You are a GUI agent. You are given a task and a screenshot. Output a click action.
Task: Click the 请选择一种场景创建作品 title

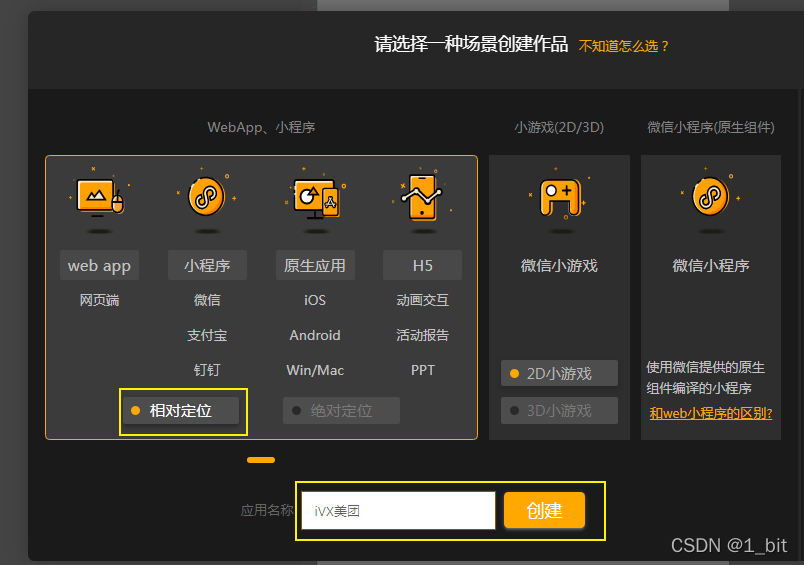471,45
